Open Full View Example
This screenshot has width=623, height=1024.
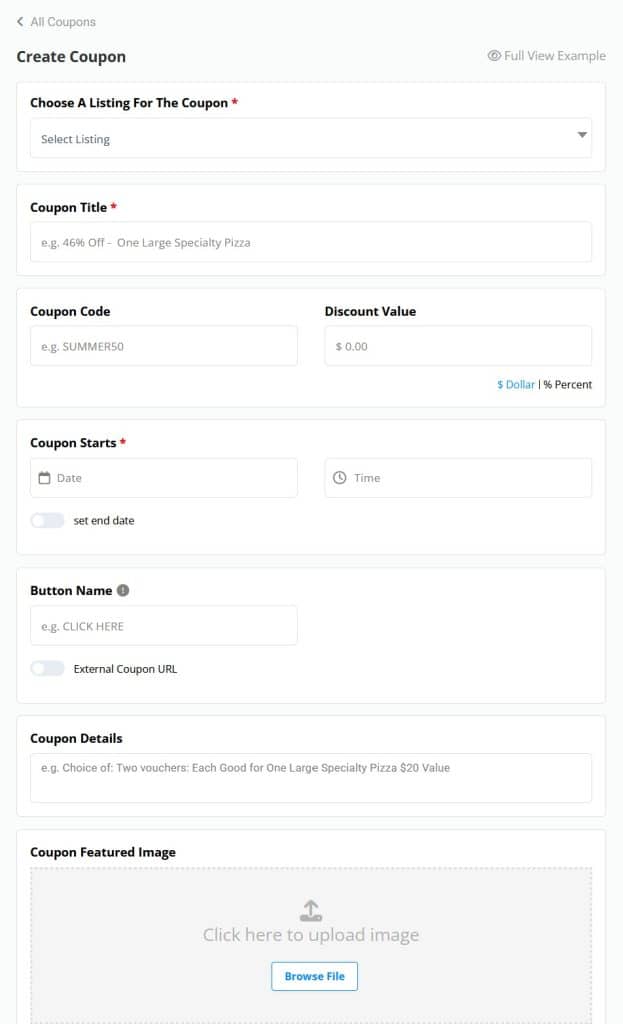(x=554, y=56)
